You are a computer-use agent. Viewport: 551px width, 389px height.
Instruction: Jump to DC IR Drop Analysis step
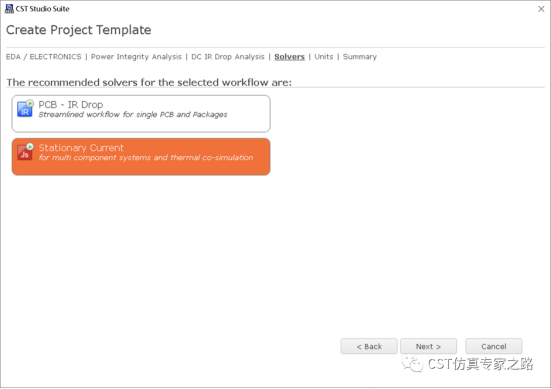click(x=228, y=57)
